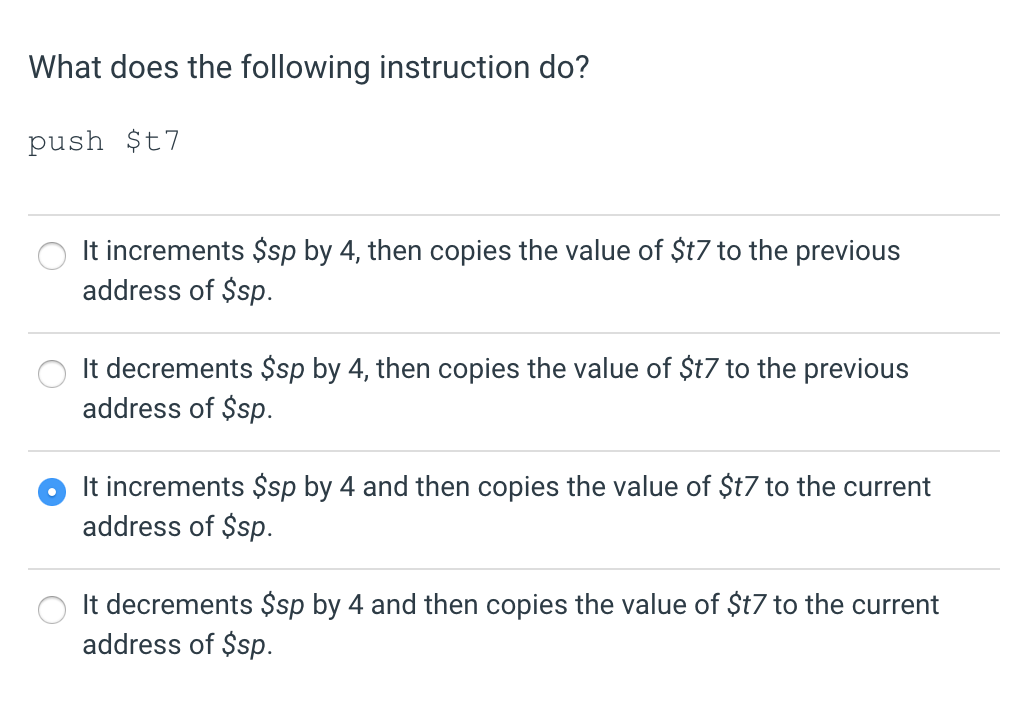Click the currently selected third radio button
The height and width of the screenshot is (714, 1016).
pyautogui.click(x=52, y=492)
